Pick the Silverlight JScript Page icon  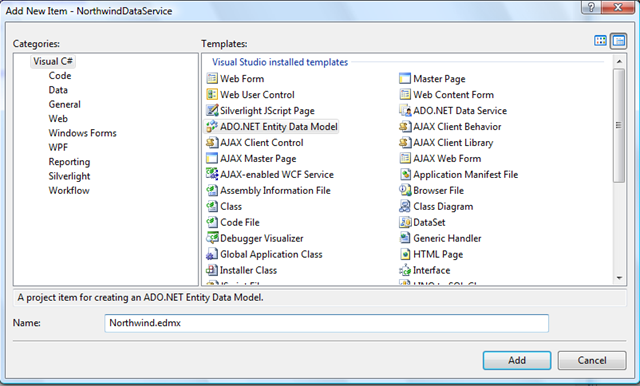[212, 110]
